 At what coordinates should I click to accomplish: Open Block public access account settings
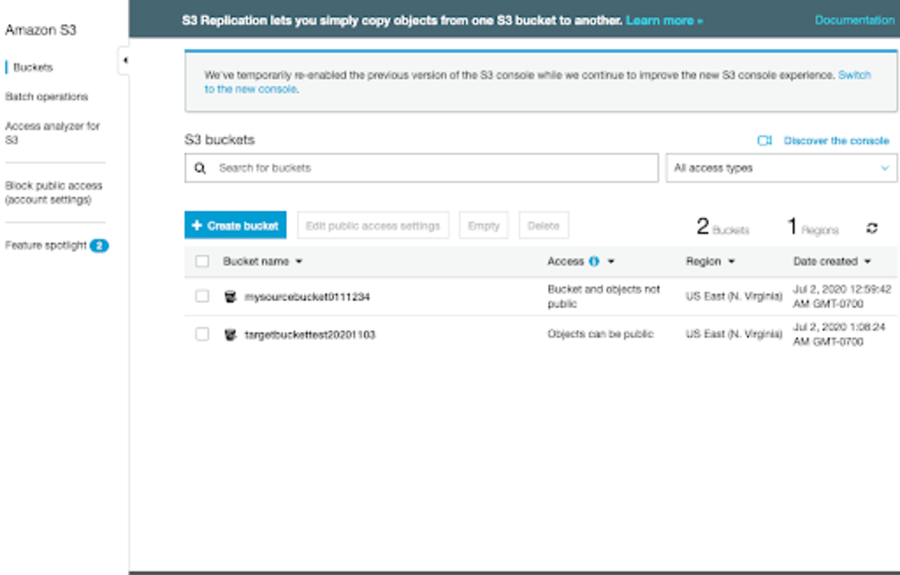click(53, 192)
